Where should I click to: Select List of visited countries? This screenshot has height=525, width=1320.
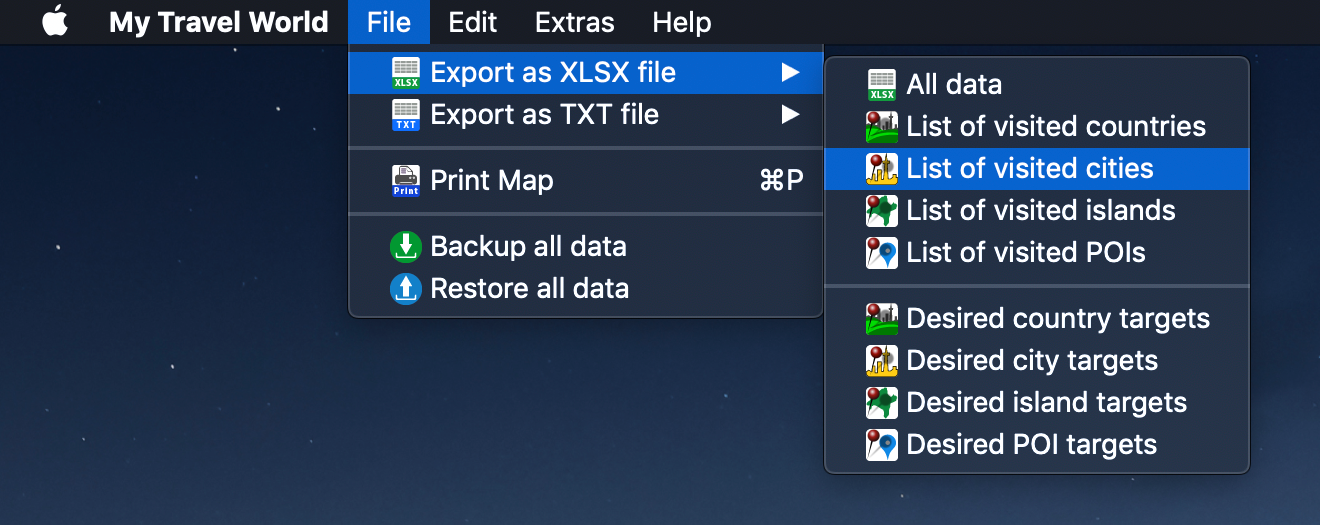[1037, 127]
